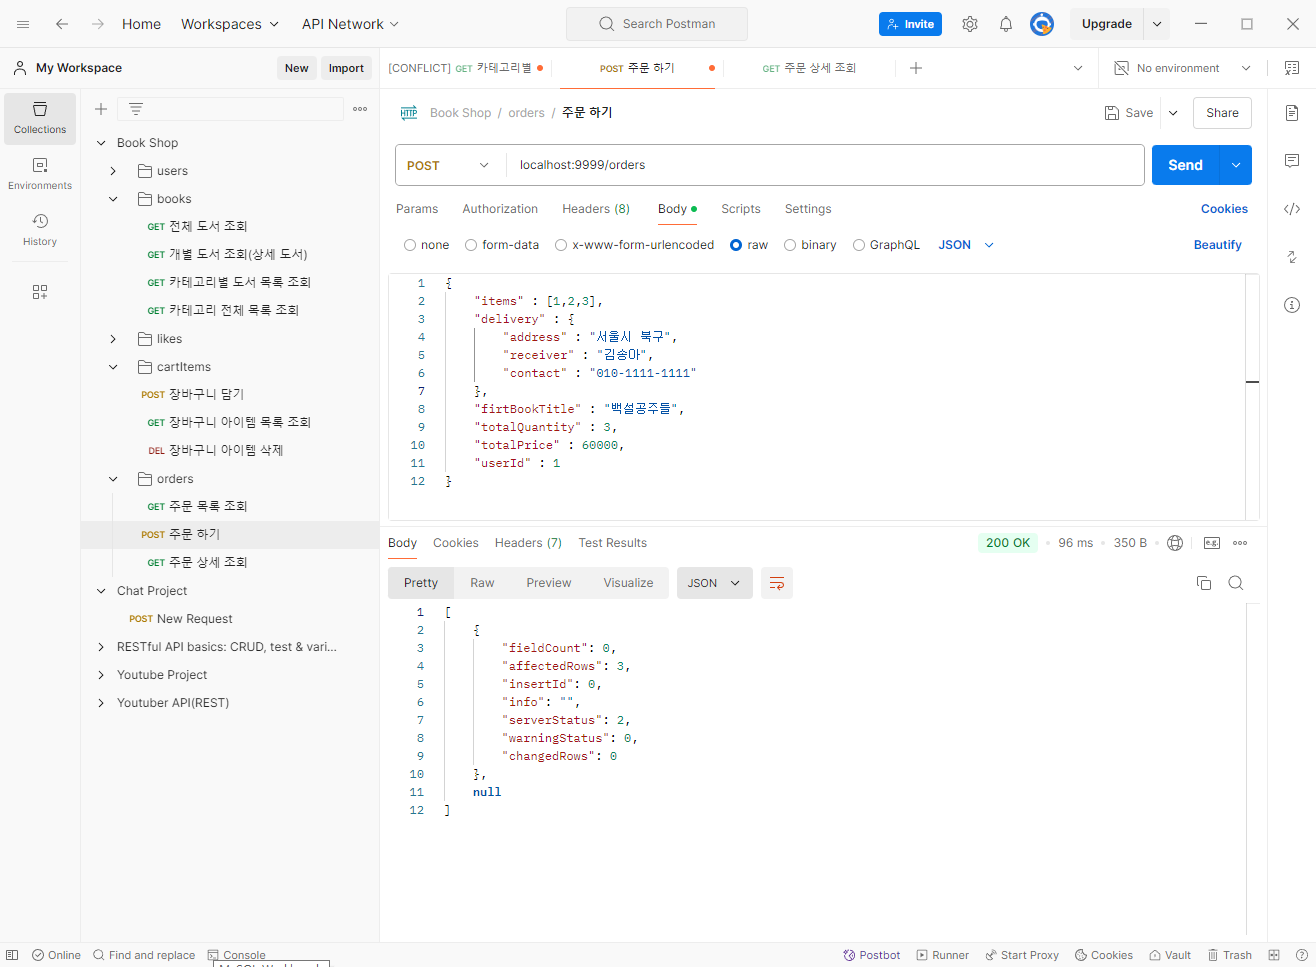This screenshot has width=1316, height=967.
Task: Open the hamburger main menu
Action: (x=23, y=24)
